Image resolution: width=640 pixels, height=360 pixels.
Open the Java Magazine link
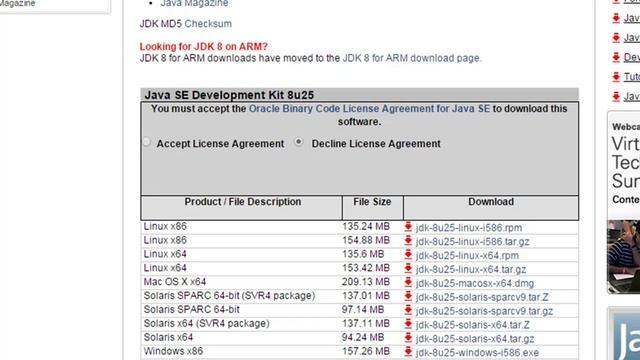(x=194, y=3)
